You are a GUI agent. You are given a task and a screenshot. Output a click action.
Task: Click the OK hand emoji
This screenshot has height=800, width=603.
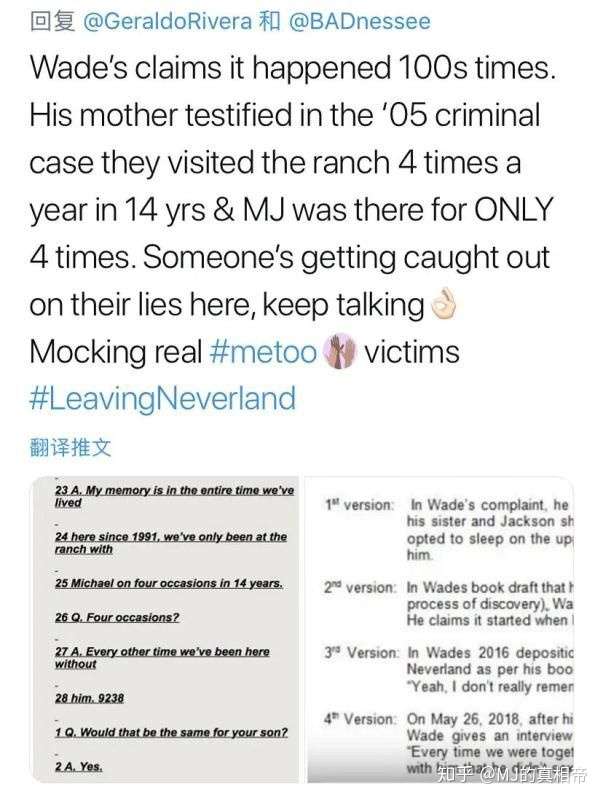[443, 305]
